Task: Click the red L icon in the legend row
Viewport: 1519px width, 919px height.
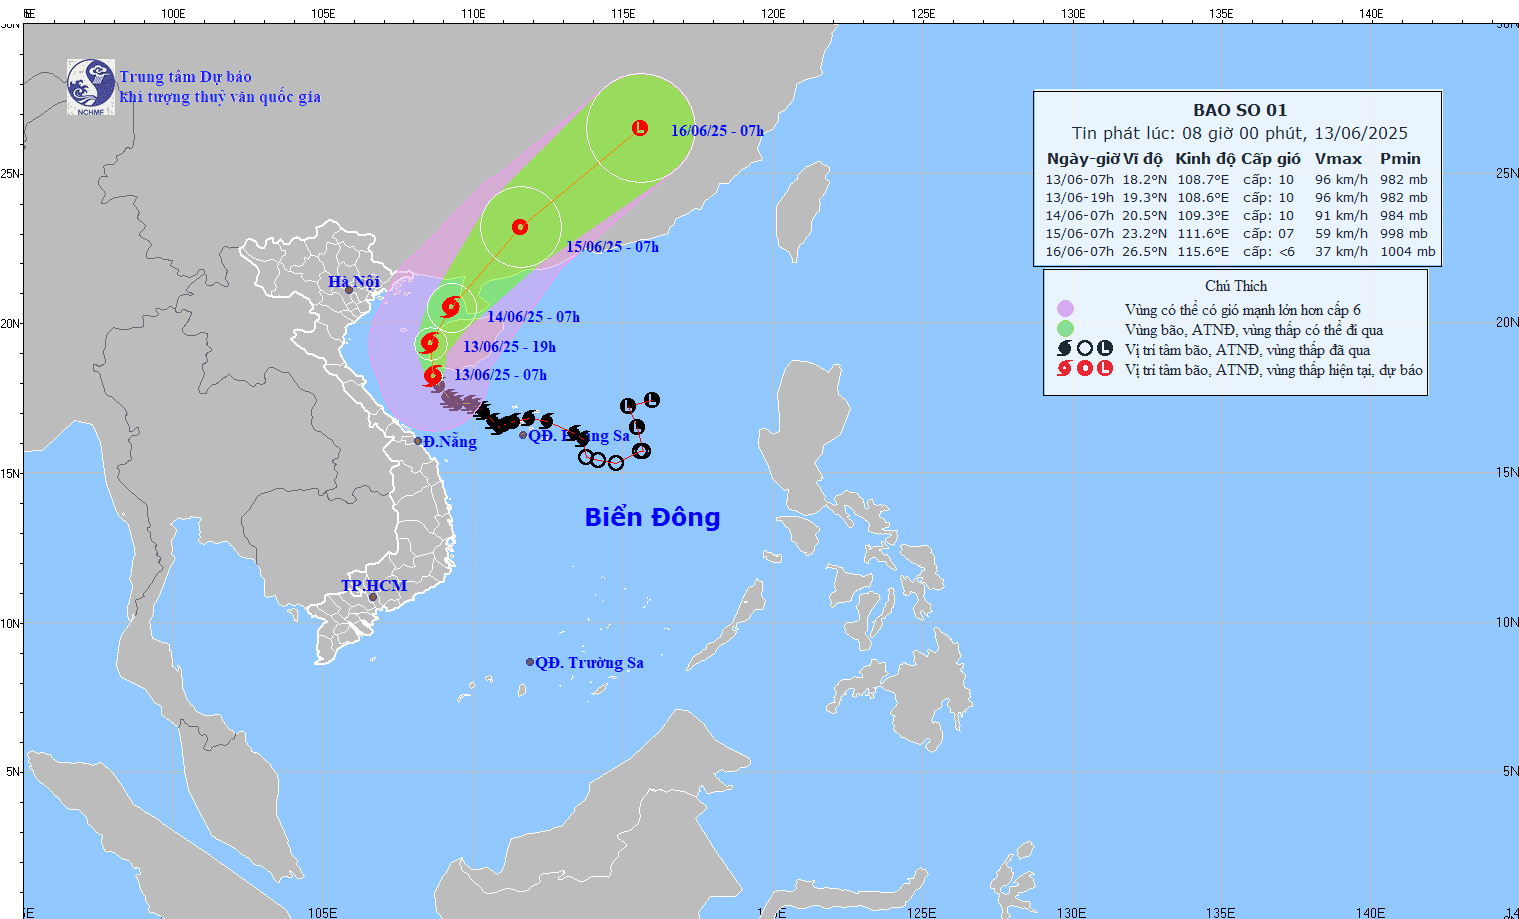Action: (x=1104, y=368)
